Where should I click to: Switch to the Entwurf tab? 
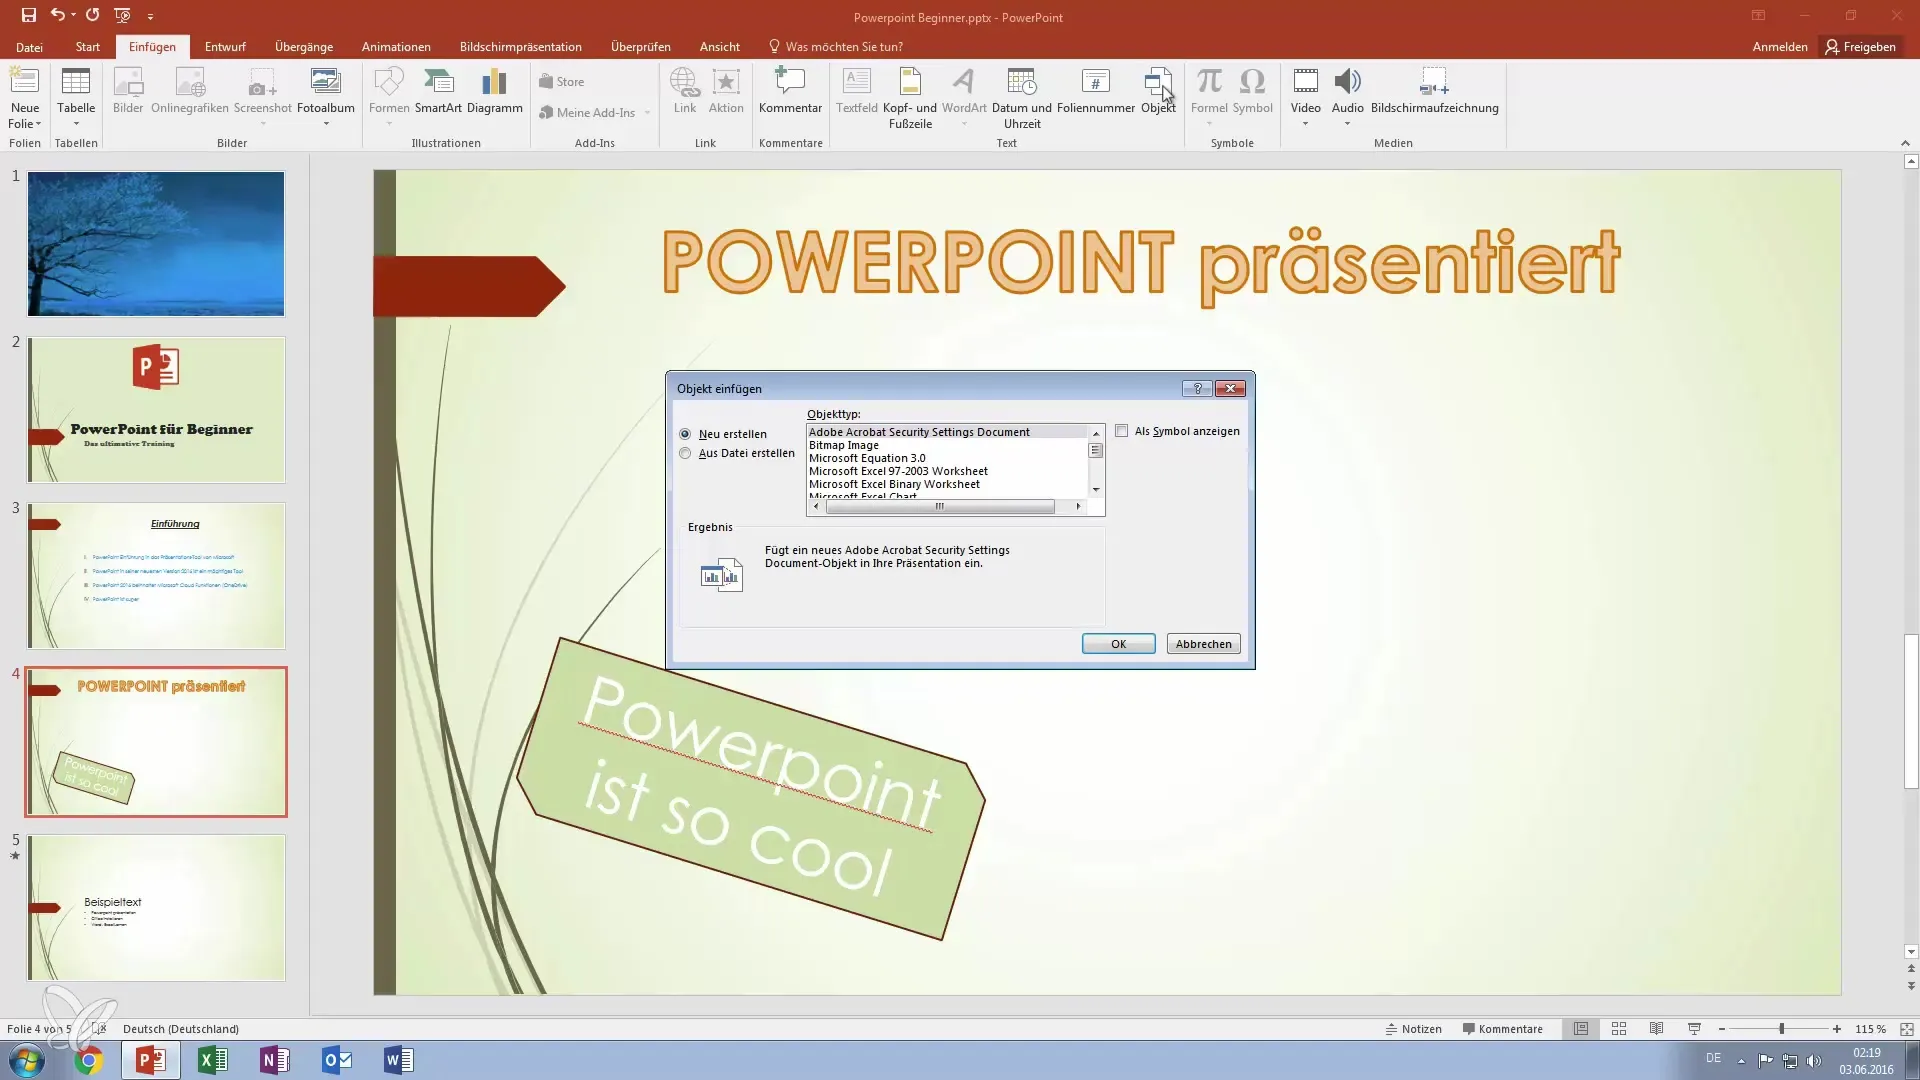tap(225, 47)
